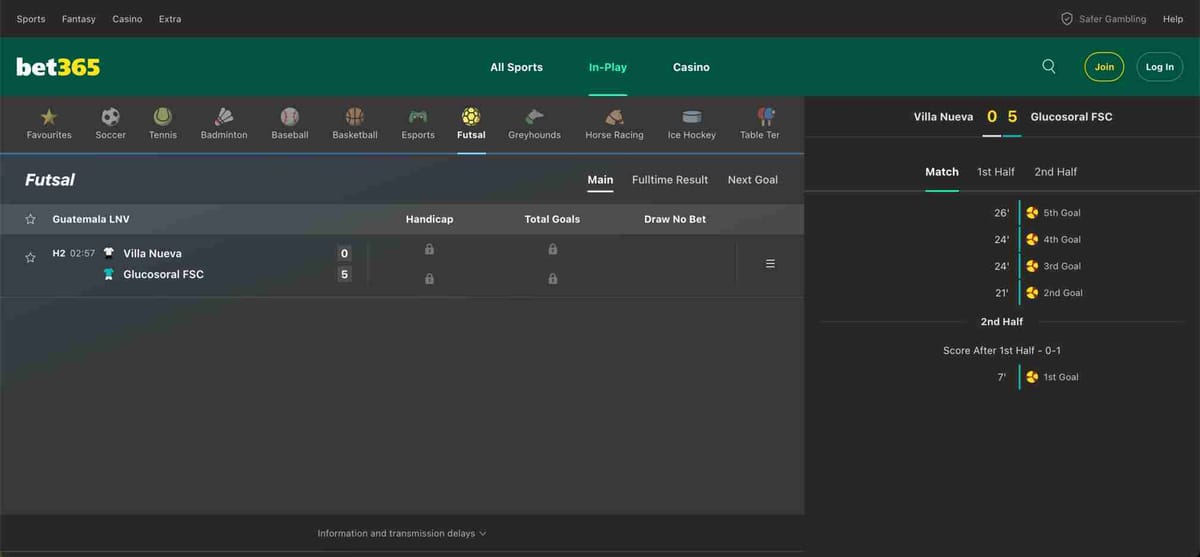Show the 1st Half timeline tab
This screenshot has width=1200, height=557.
[996, 172]
